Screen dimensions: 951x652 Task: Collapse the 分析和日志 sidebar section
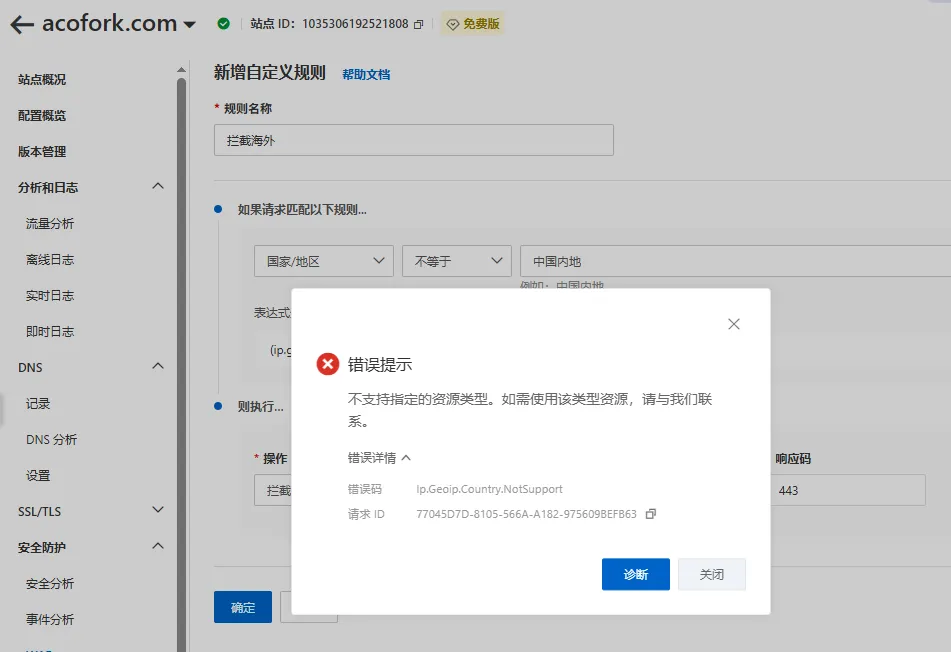tap(157, 187)
